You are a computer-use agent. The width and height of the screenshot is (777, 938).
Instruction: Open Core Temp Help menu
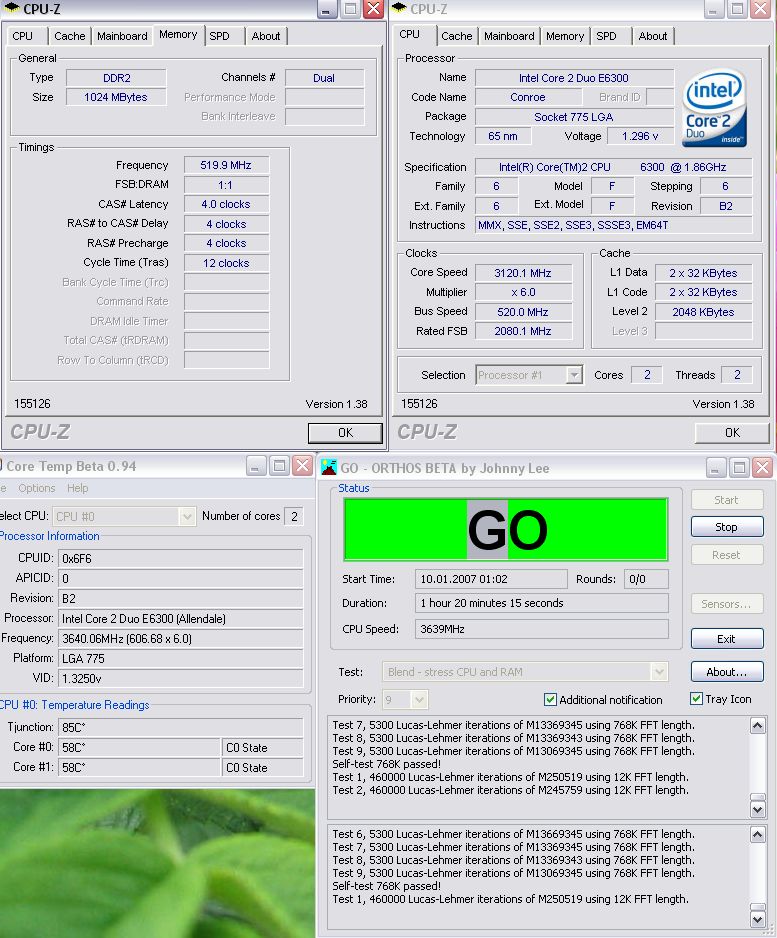78,488
